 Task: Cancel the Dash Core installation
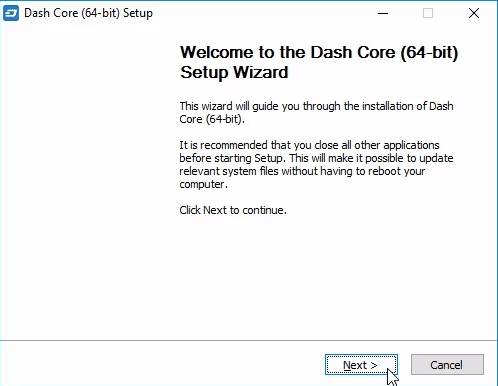coord(447,365)
